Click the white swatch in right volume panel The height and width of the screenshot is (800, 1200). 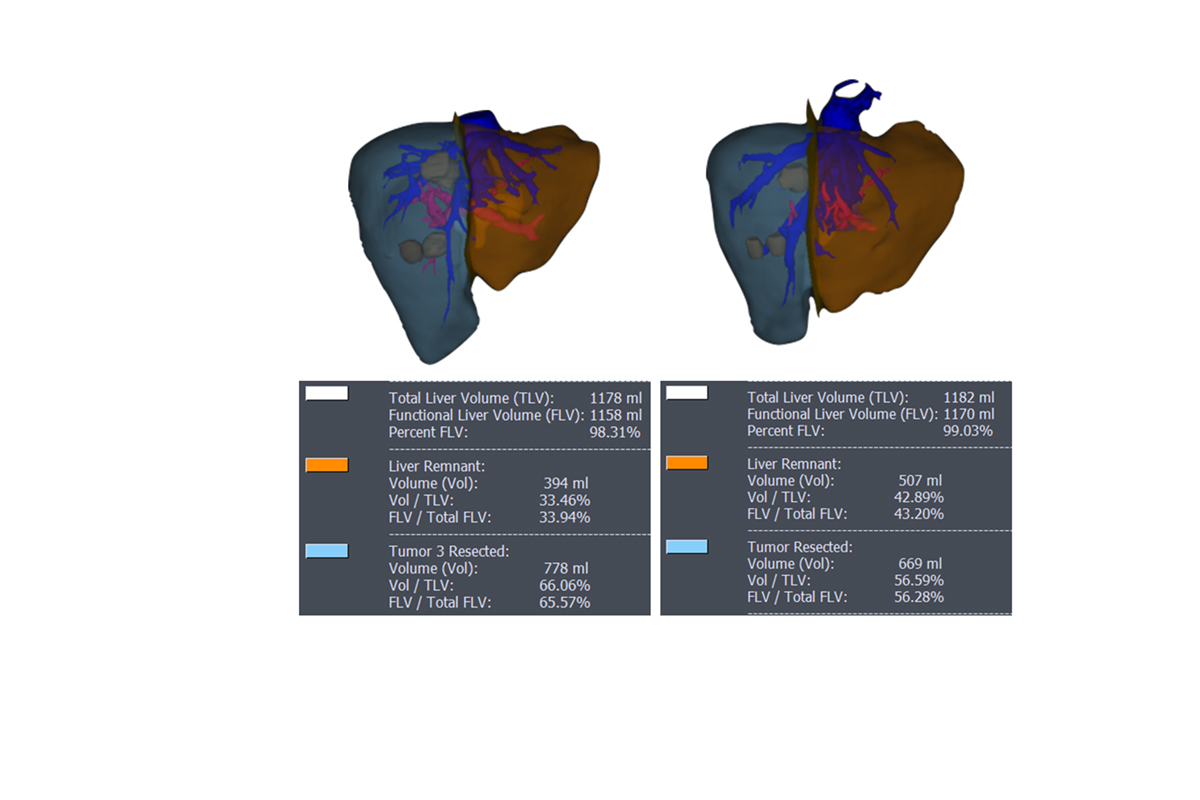coord(686,393)
